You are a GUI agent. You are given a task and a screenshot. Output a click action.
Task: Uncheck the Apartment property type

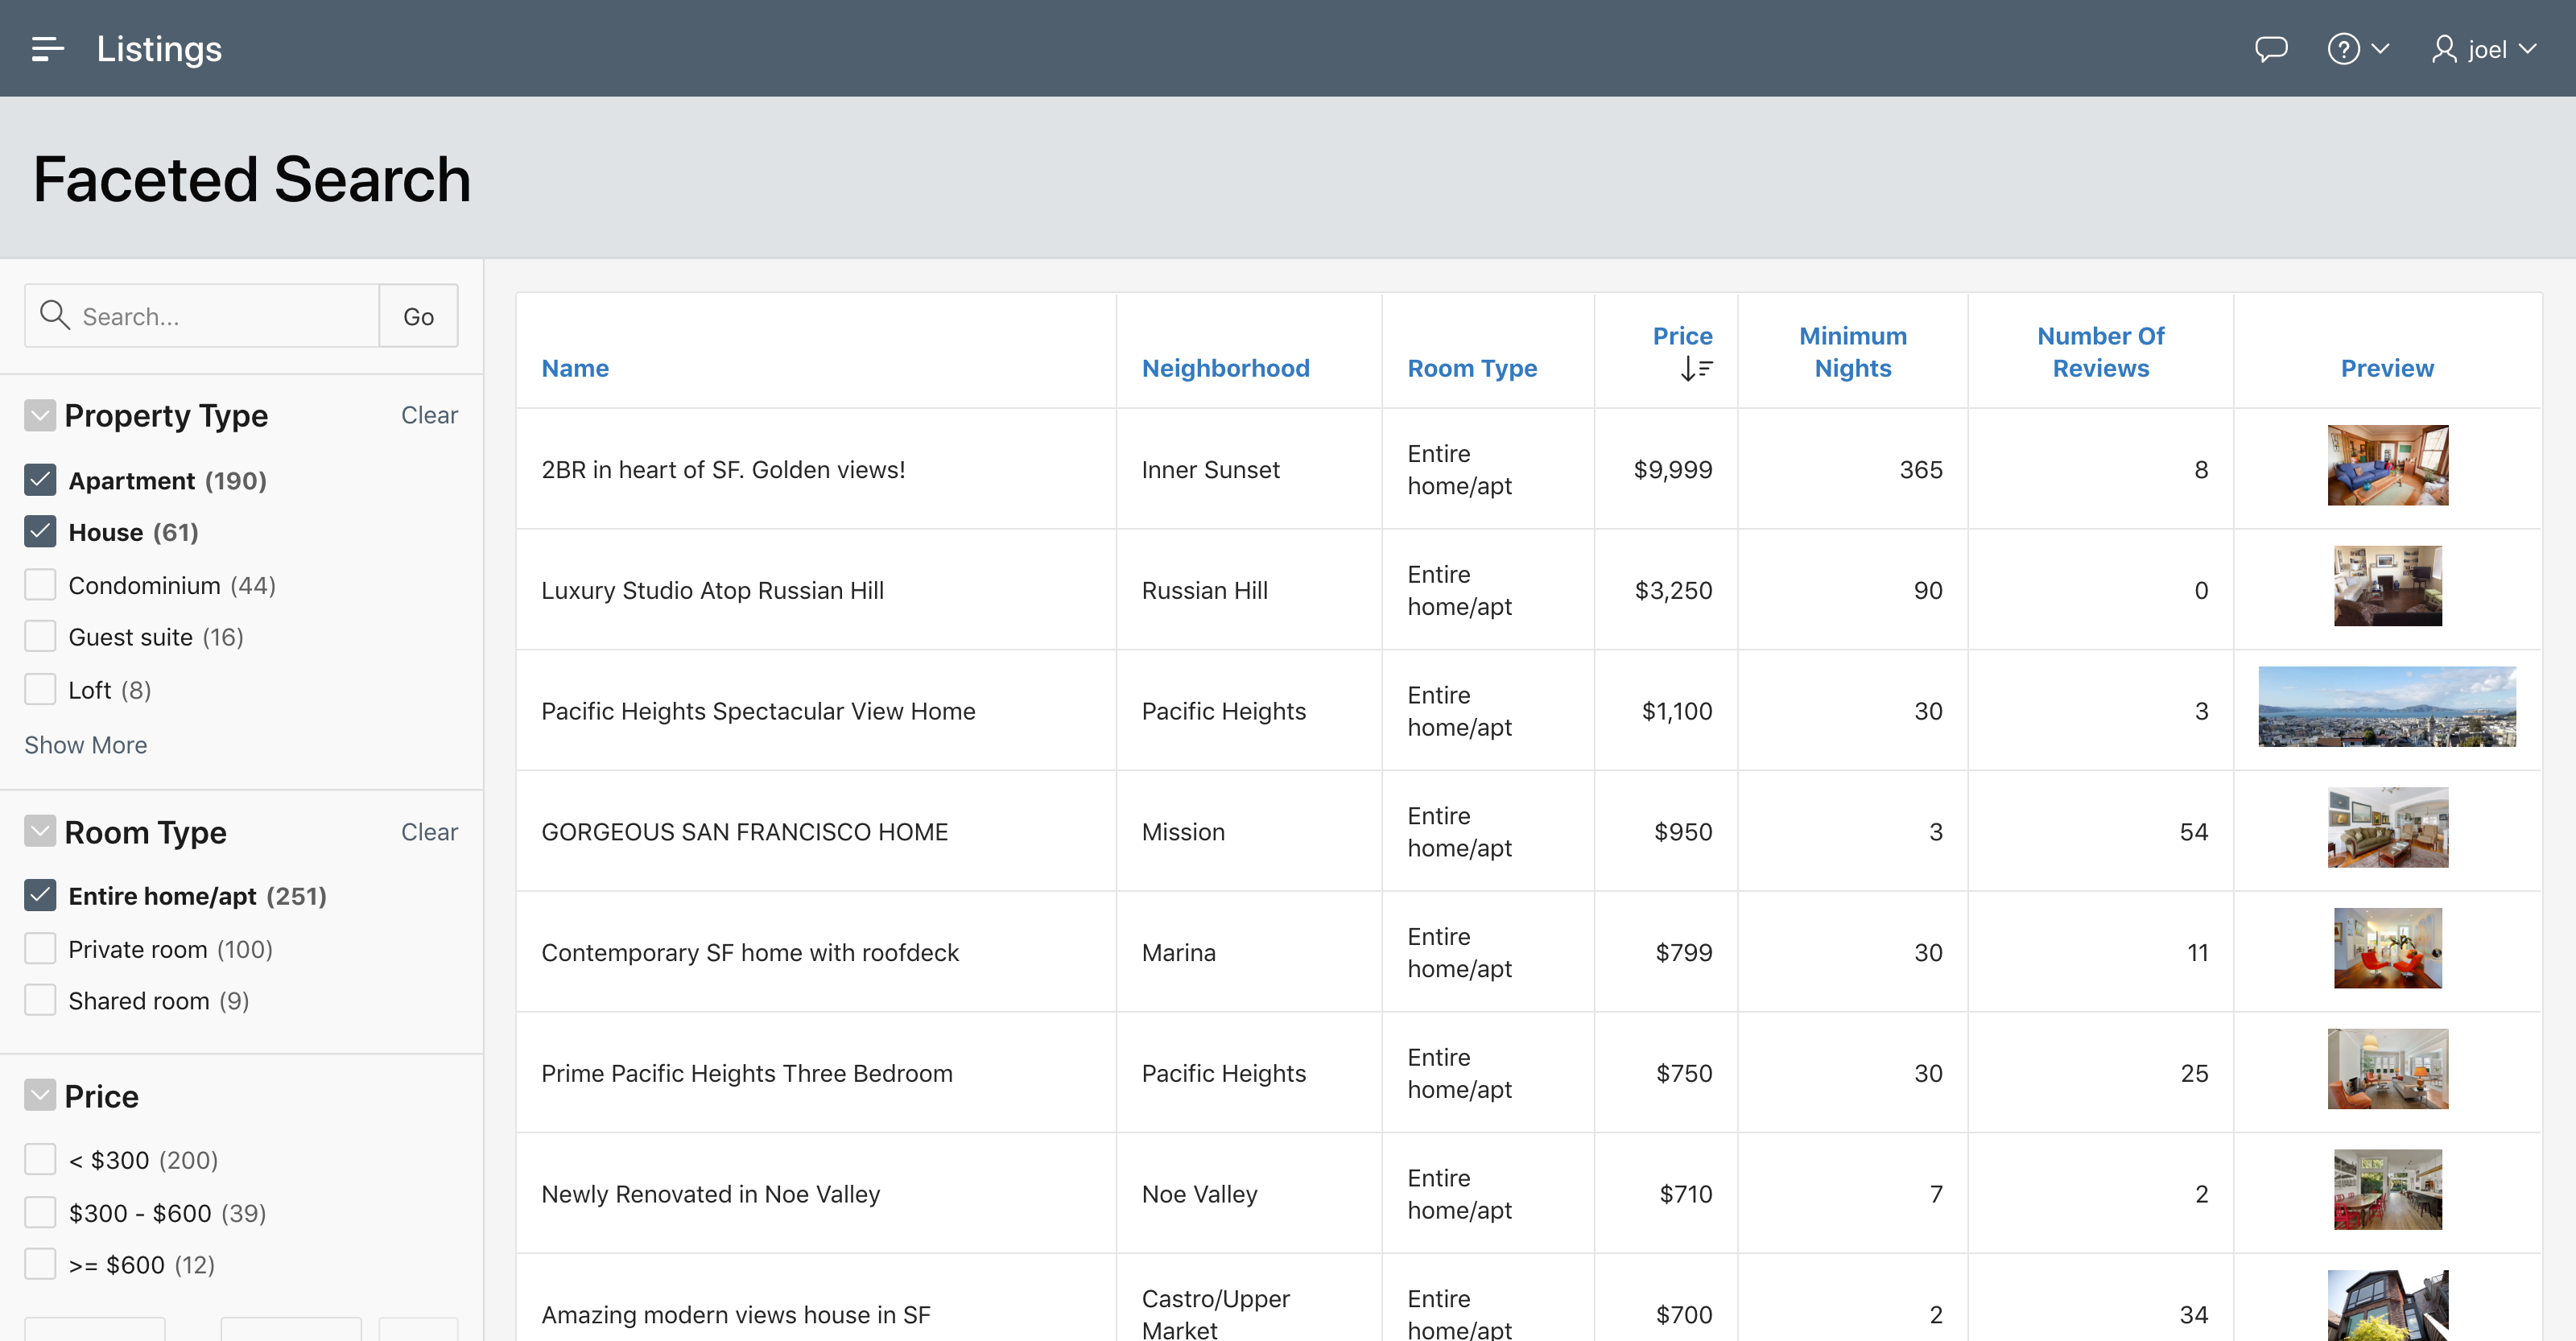(40, 481)
